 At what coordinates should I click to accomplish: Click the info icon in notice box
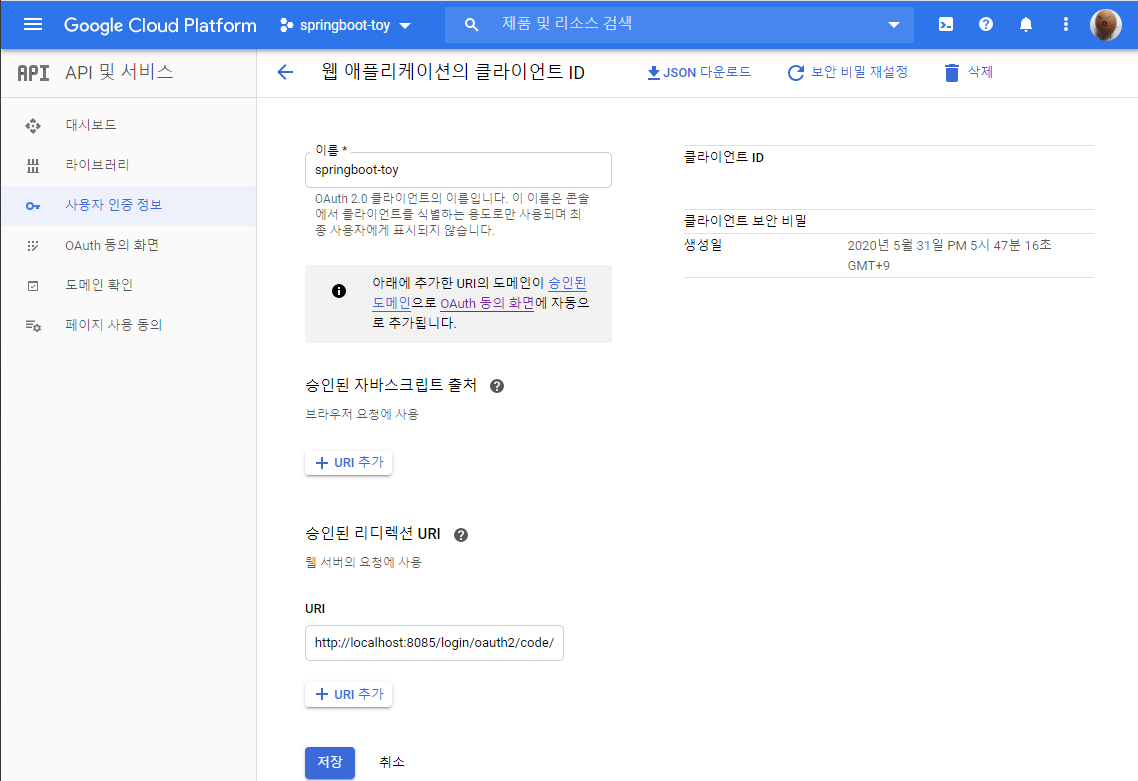tap(339, 291)
